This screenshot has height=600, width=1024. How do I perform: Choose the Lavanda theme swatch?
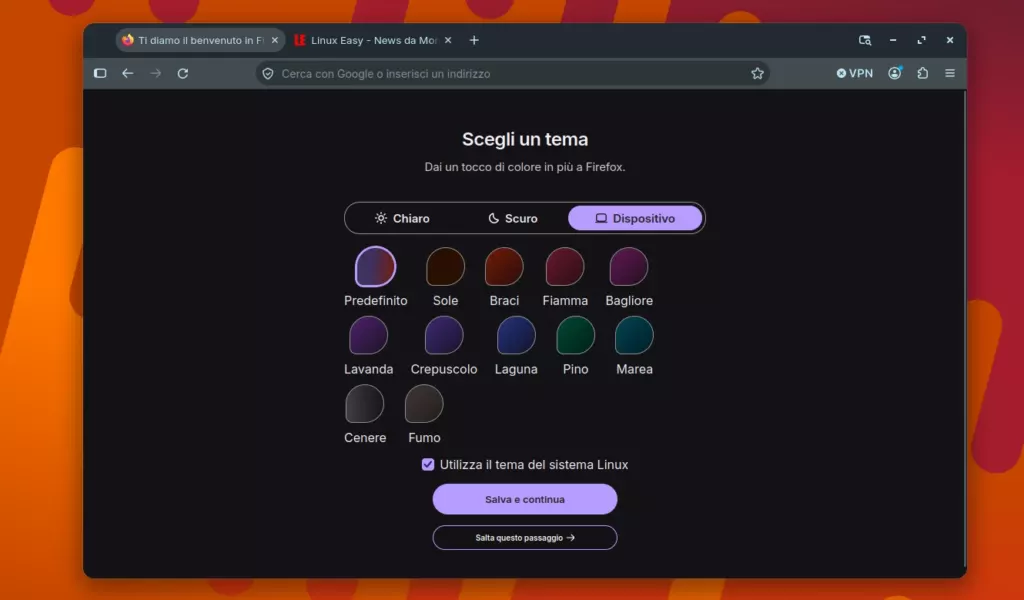[x=368, y=335]
